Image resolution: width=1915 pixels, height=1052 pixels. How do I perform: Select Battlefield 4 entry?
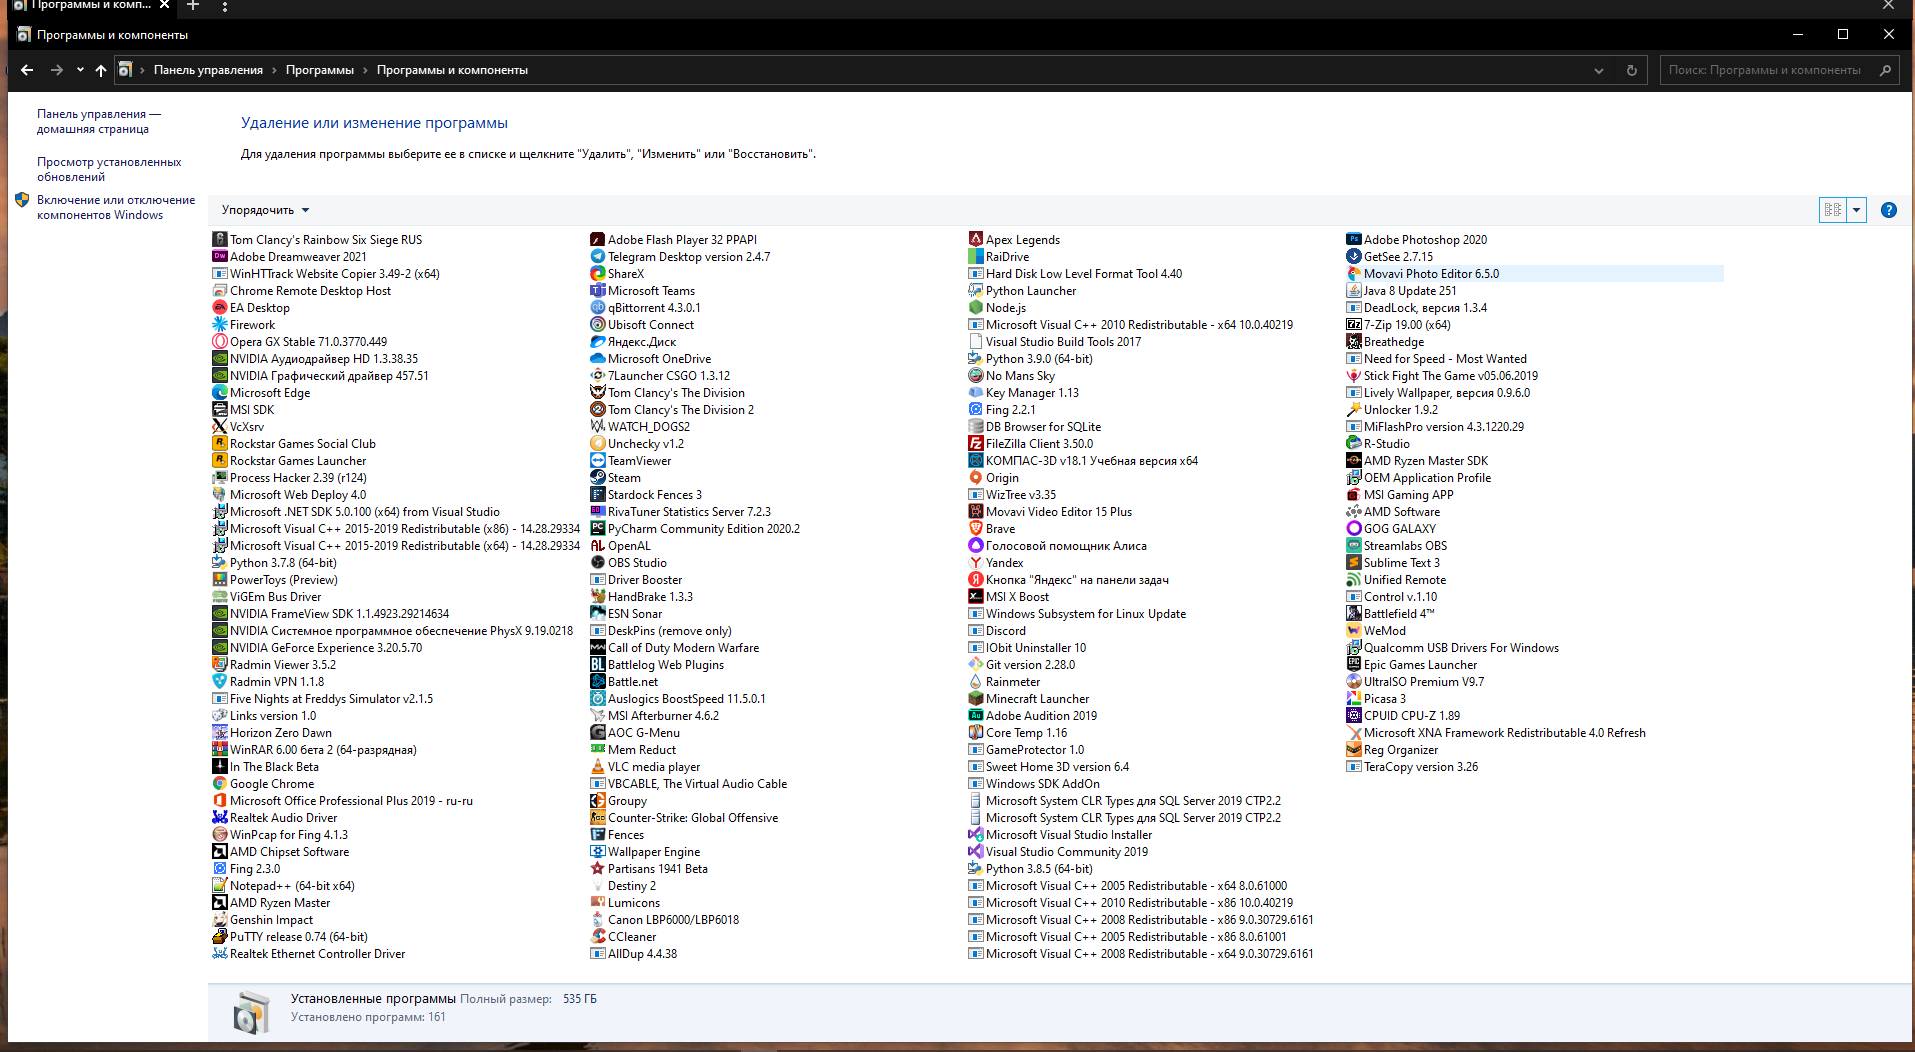1399,614
